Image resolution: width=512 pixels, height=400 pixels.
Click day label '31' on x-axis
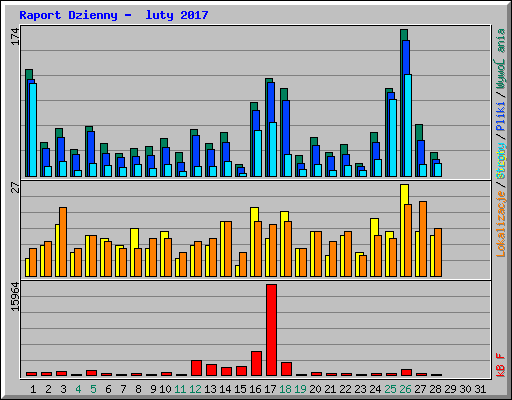click(480, 389)
